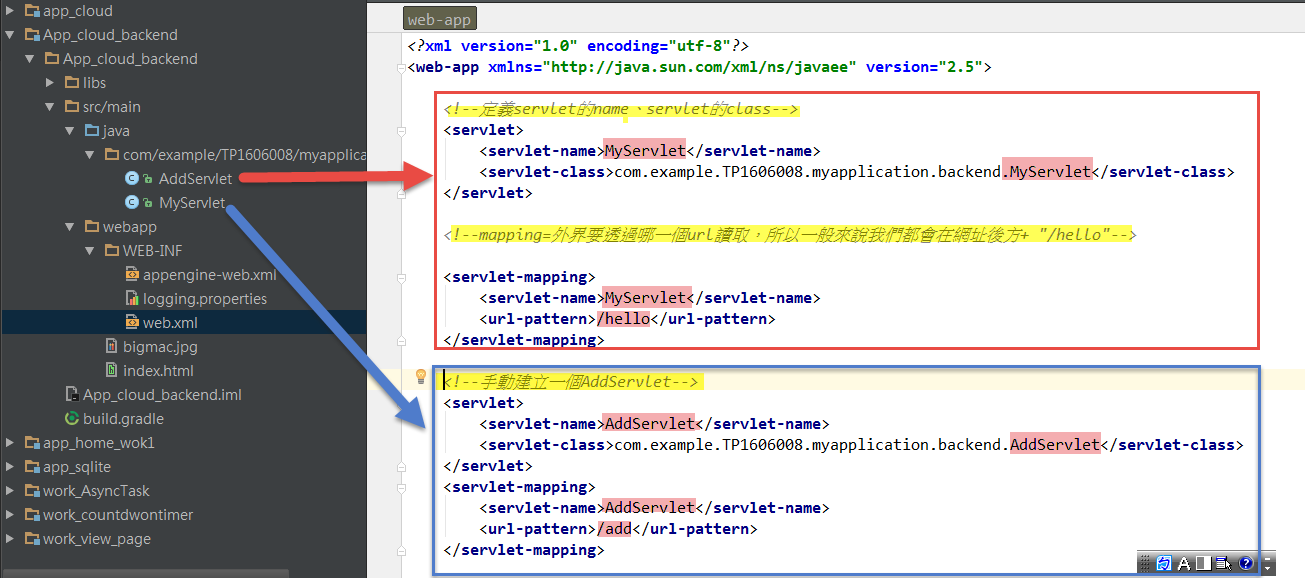Click the MyServlet class icon in tree
This screenshot has width=1305, height=578.
pyautogui.click(x=131, y=203)
